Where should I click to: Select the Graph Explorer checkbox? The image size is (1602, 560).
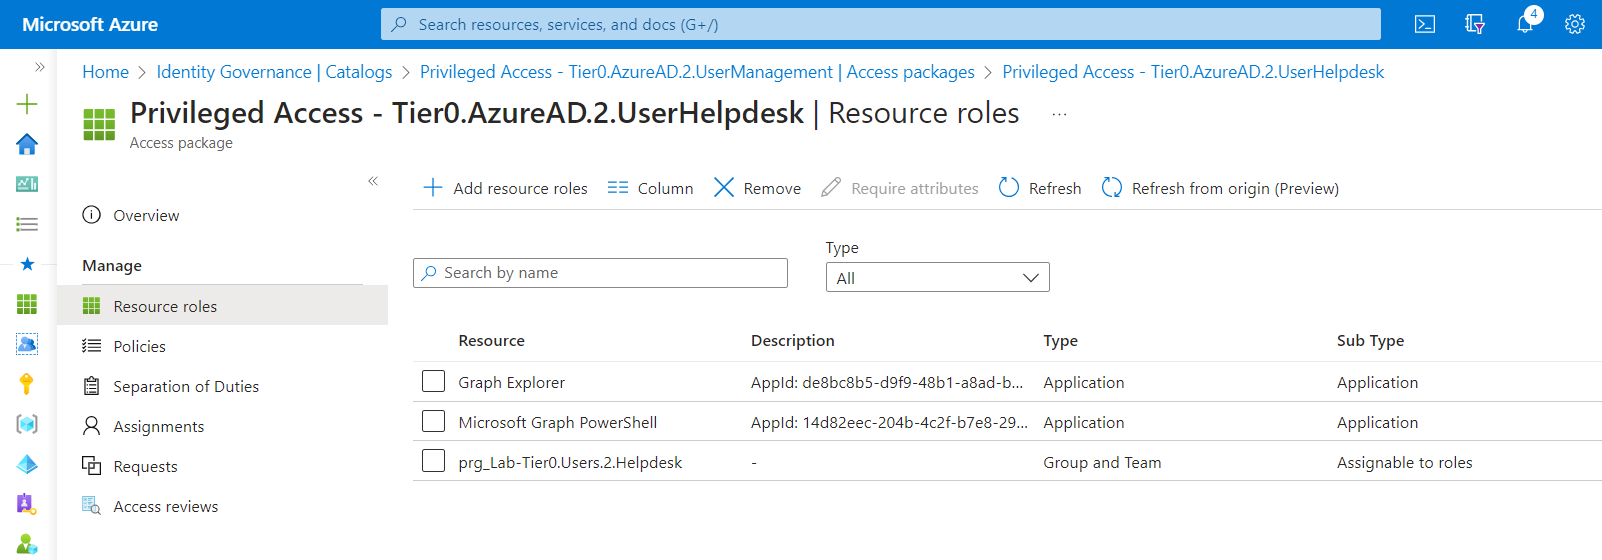click(433, 382)
